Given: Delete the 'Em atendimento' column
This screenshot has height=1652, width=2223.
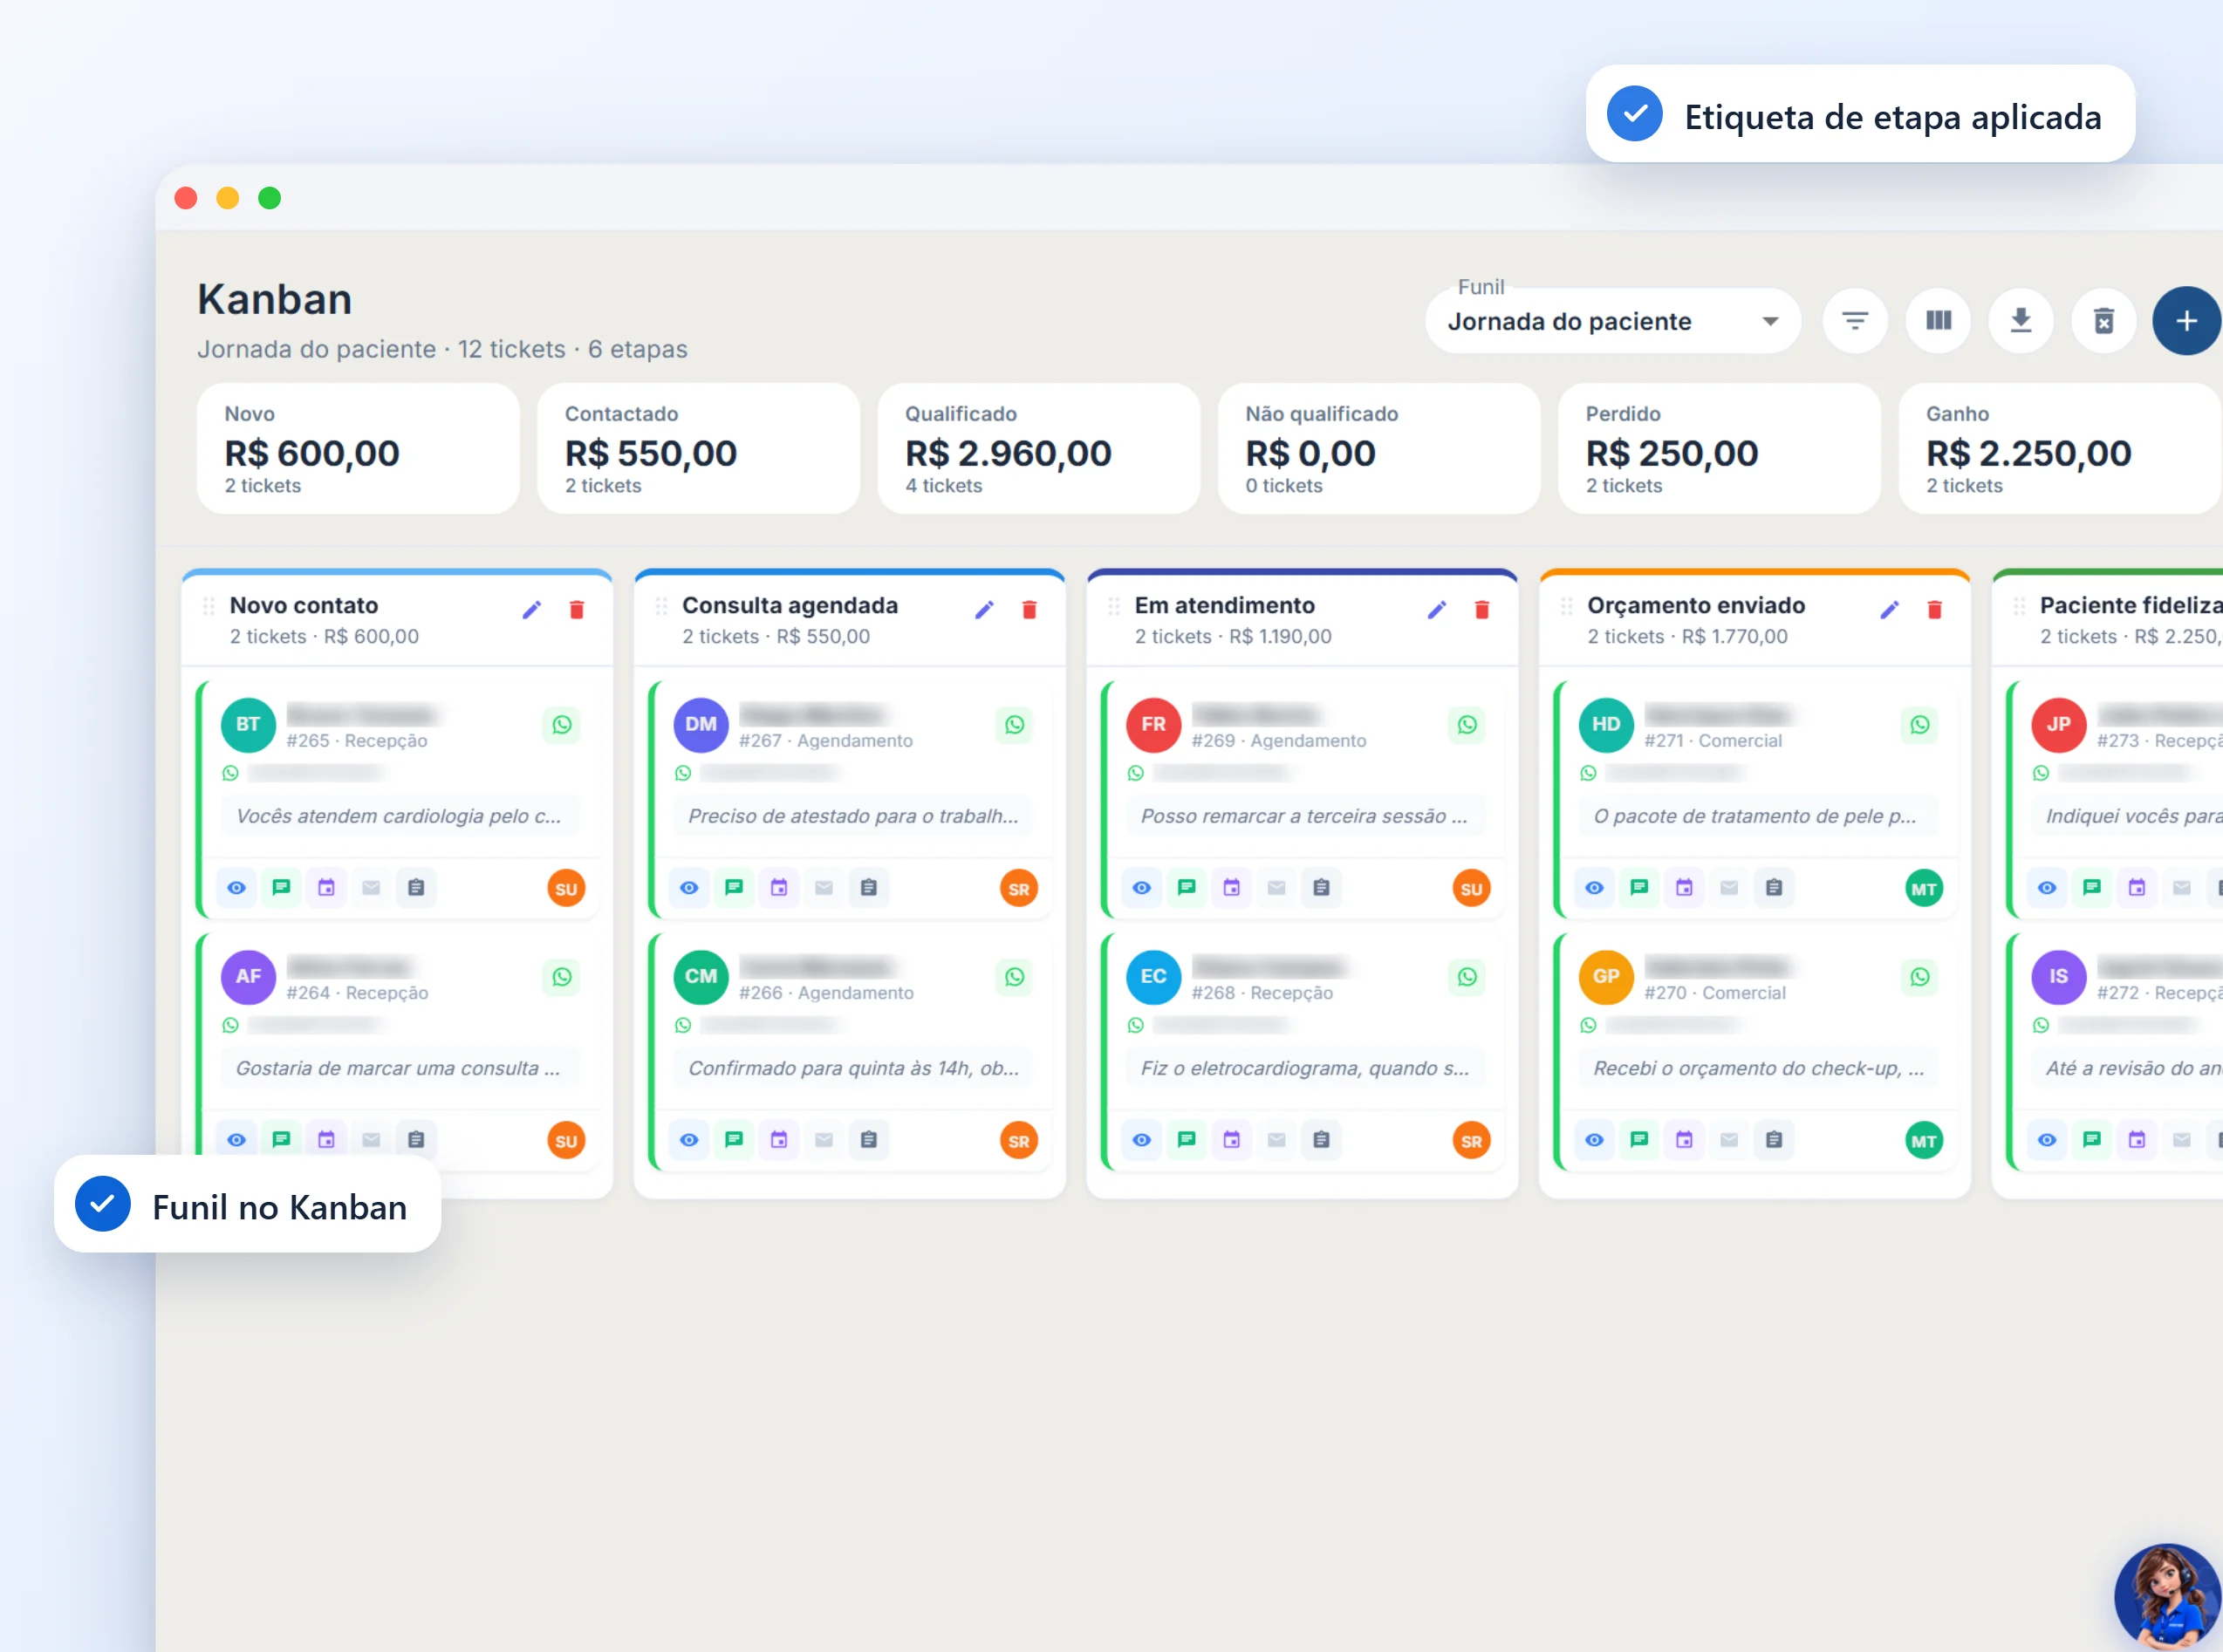Looking at the screenshot, I should (x=1482, y=609).
